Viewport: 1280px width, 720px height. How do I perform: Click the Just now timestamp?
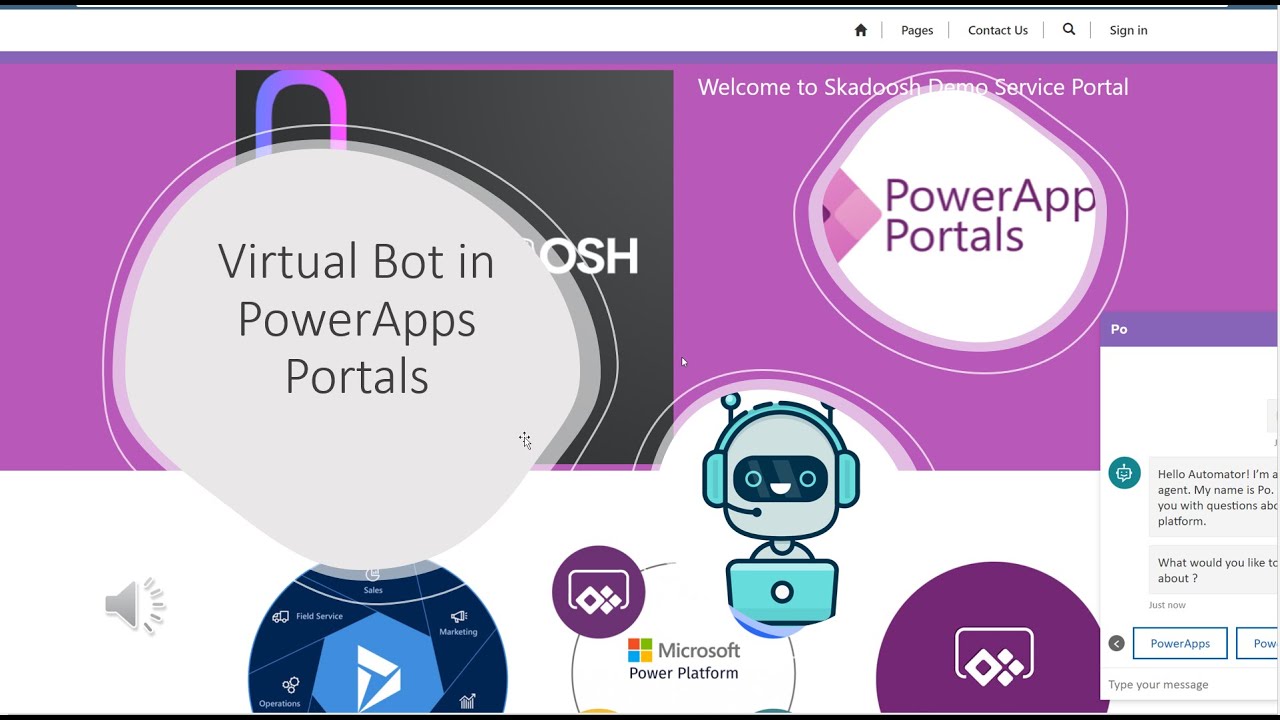[1167, 605]
